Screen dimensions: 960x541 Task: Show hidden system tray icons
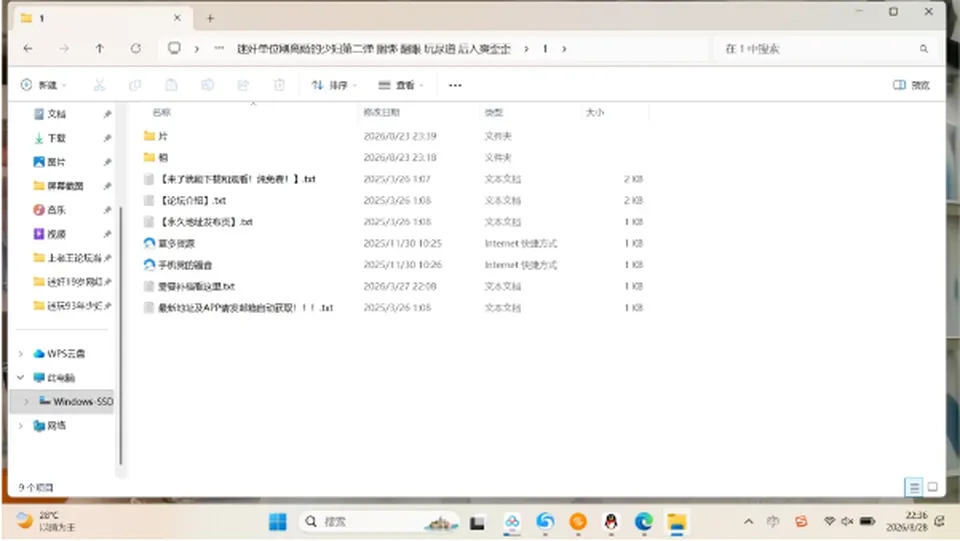[748, 521]
